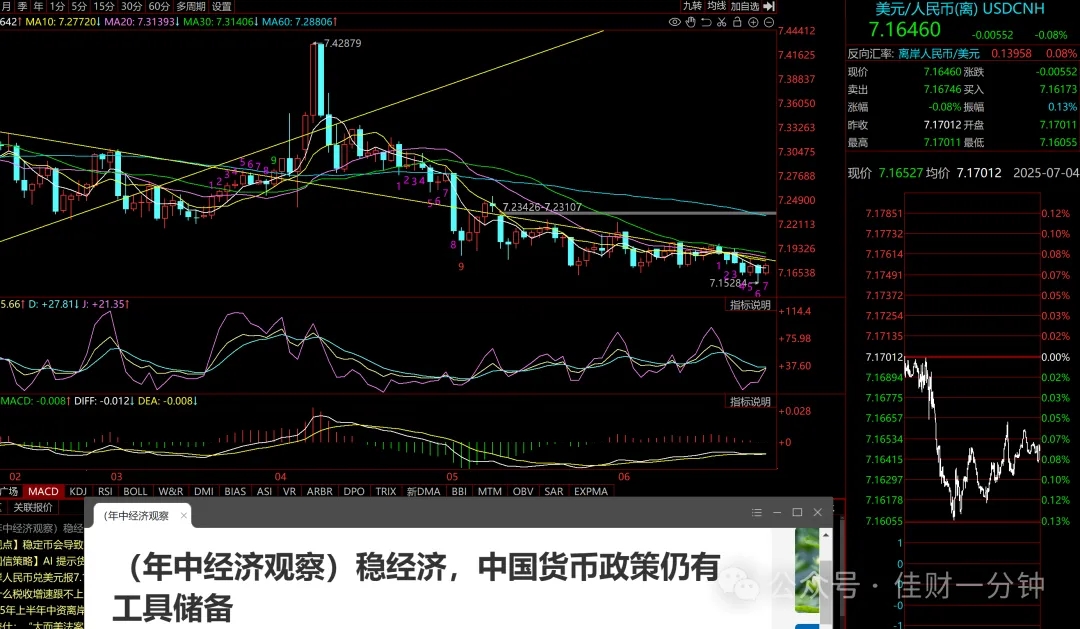Click the 7.15284 low price label
This screenshot has height=629, width=1080.
pyautogui.click(x=728, y=283)
